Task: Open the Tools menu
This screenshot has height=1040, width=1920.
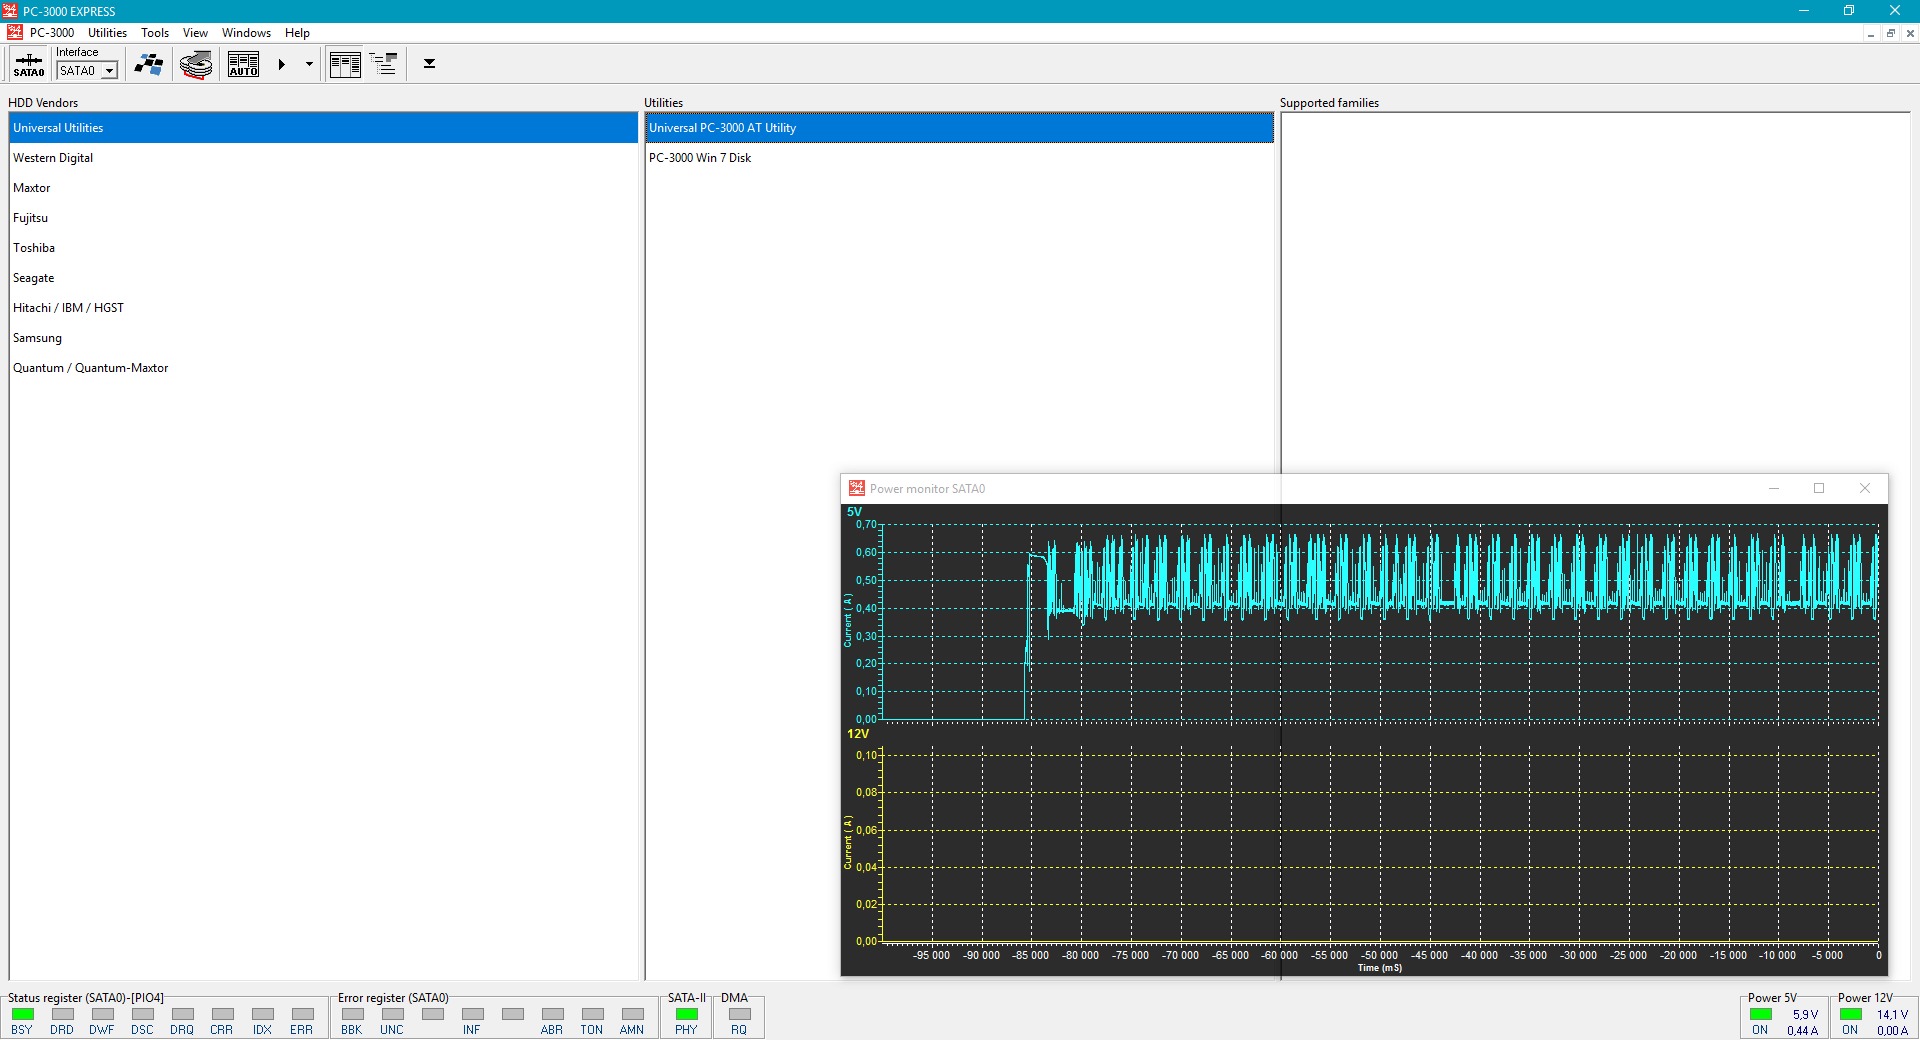Action: 155,33
